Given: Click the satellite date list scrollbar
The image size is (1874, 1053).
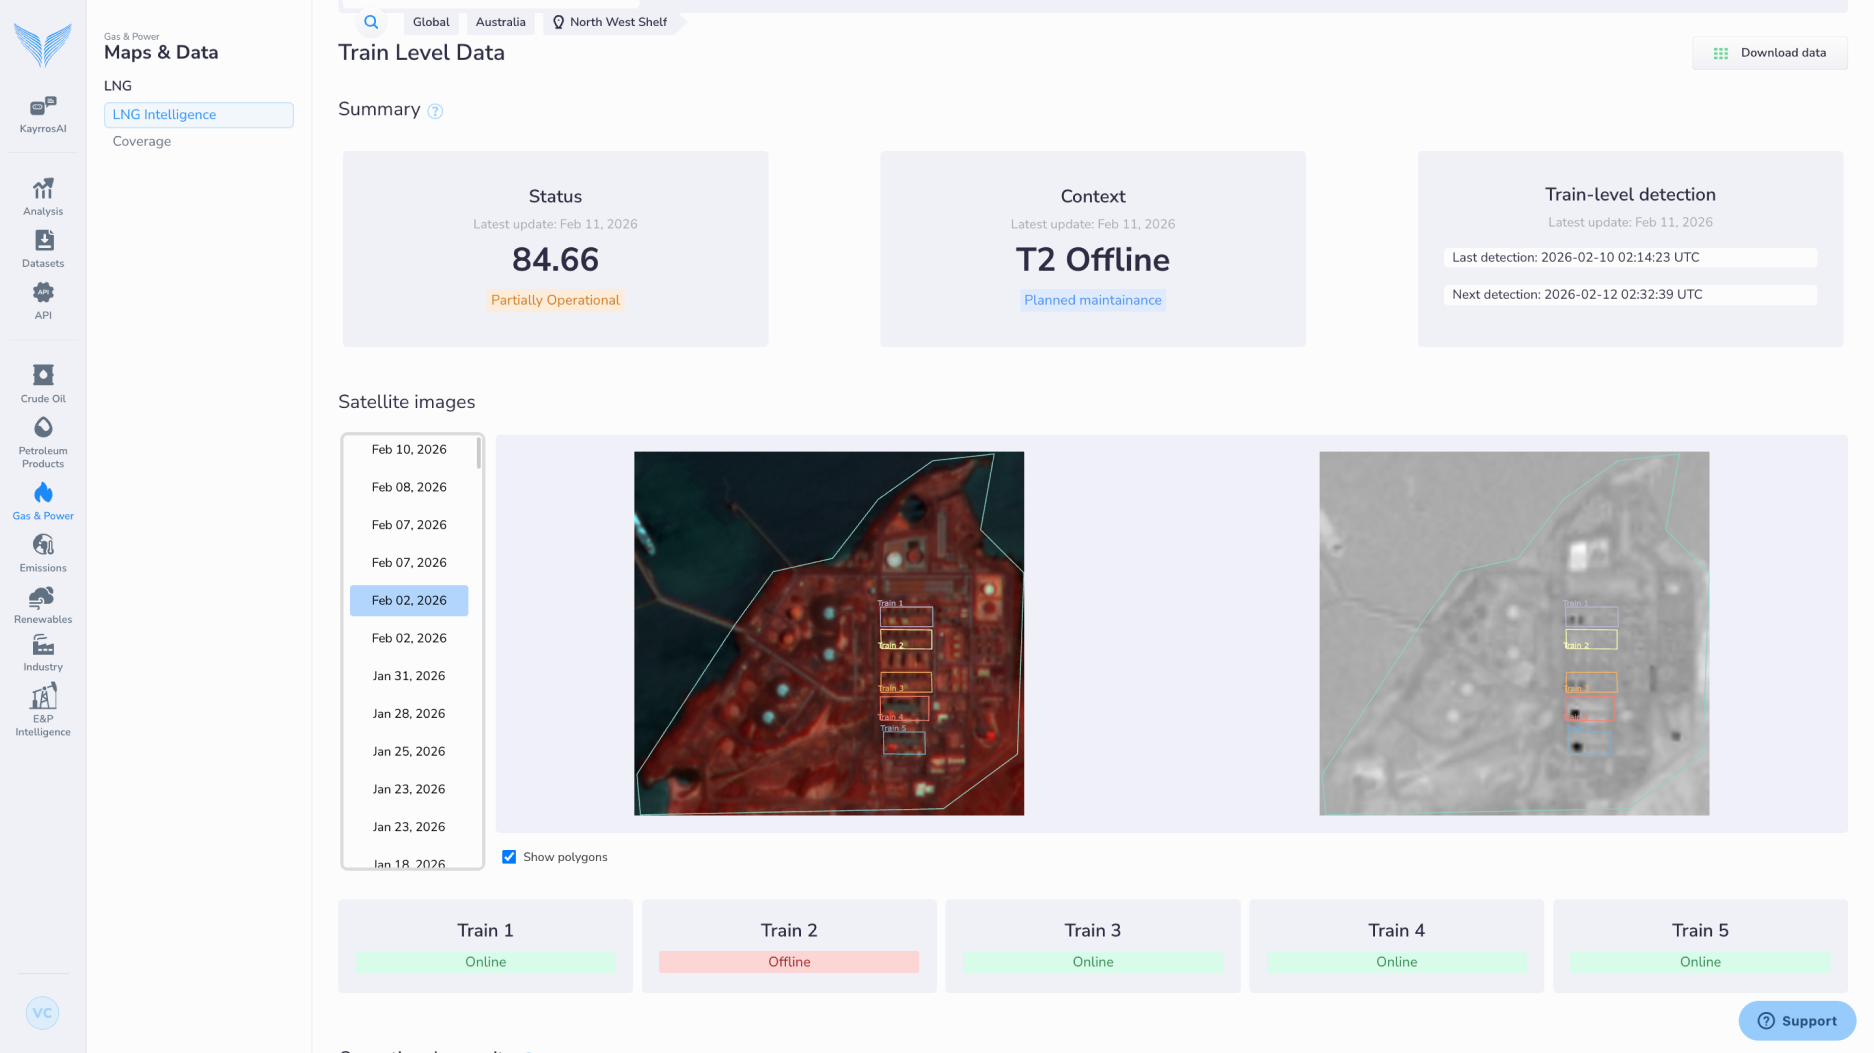Looking at the screenshot, I should [479, 455].
